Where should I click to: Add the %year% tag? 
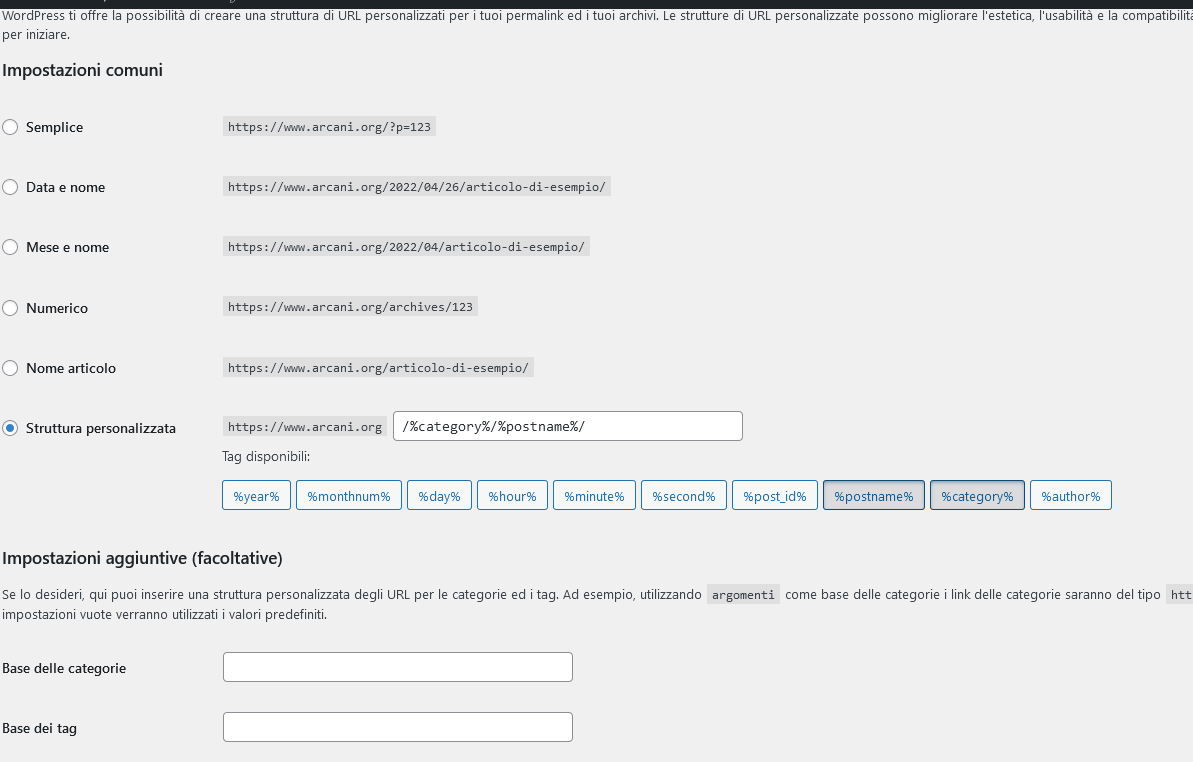(x=256, y=496)
